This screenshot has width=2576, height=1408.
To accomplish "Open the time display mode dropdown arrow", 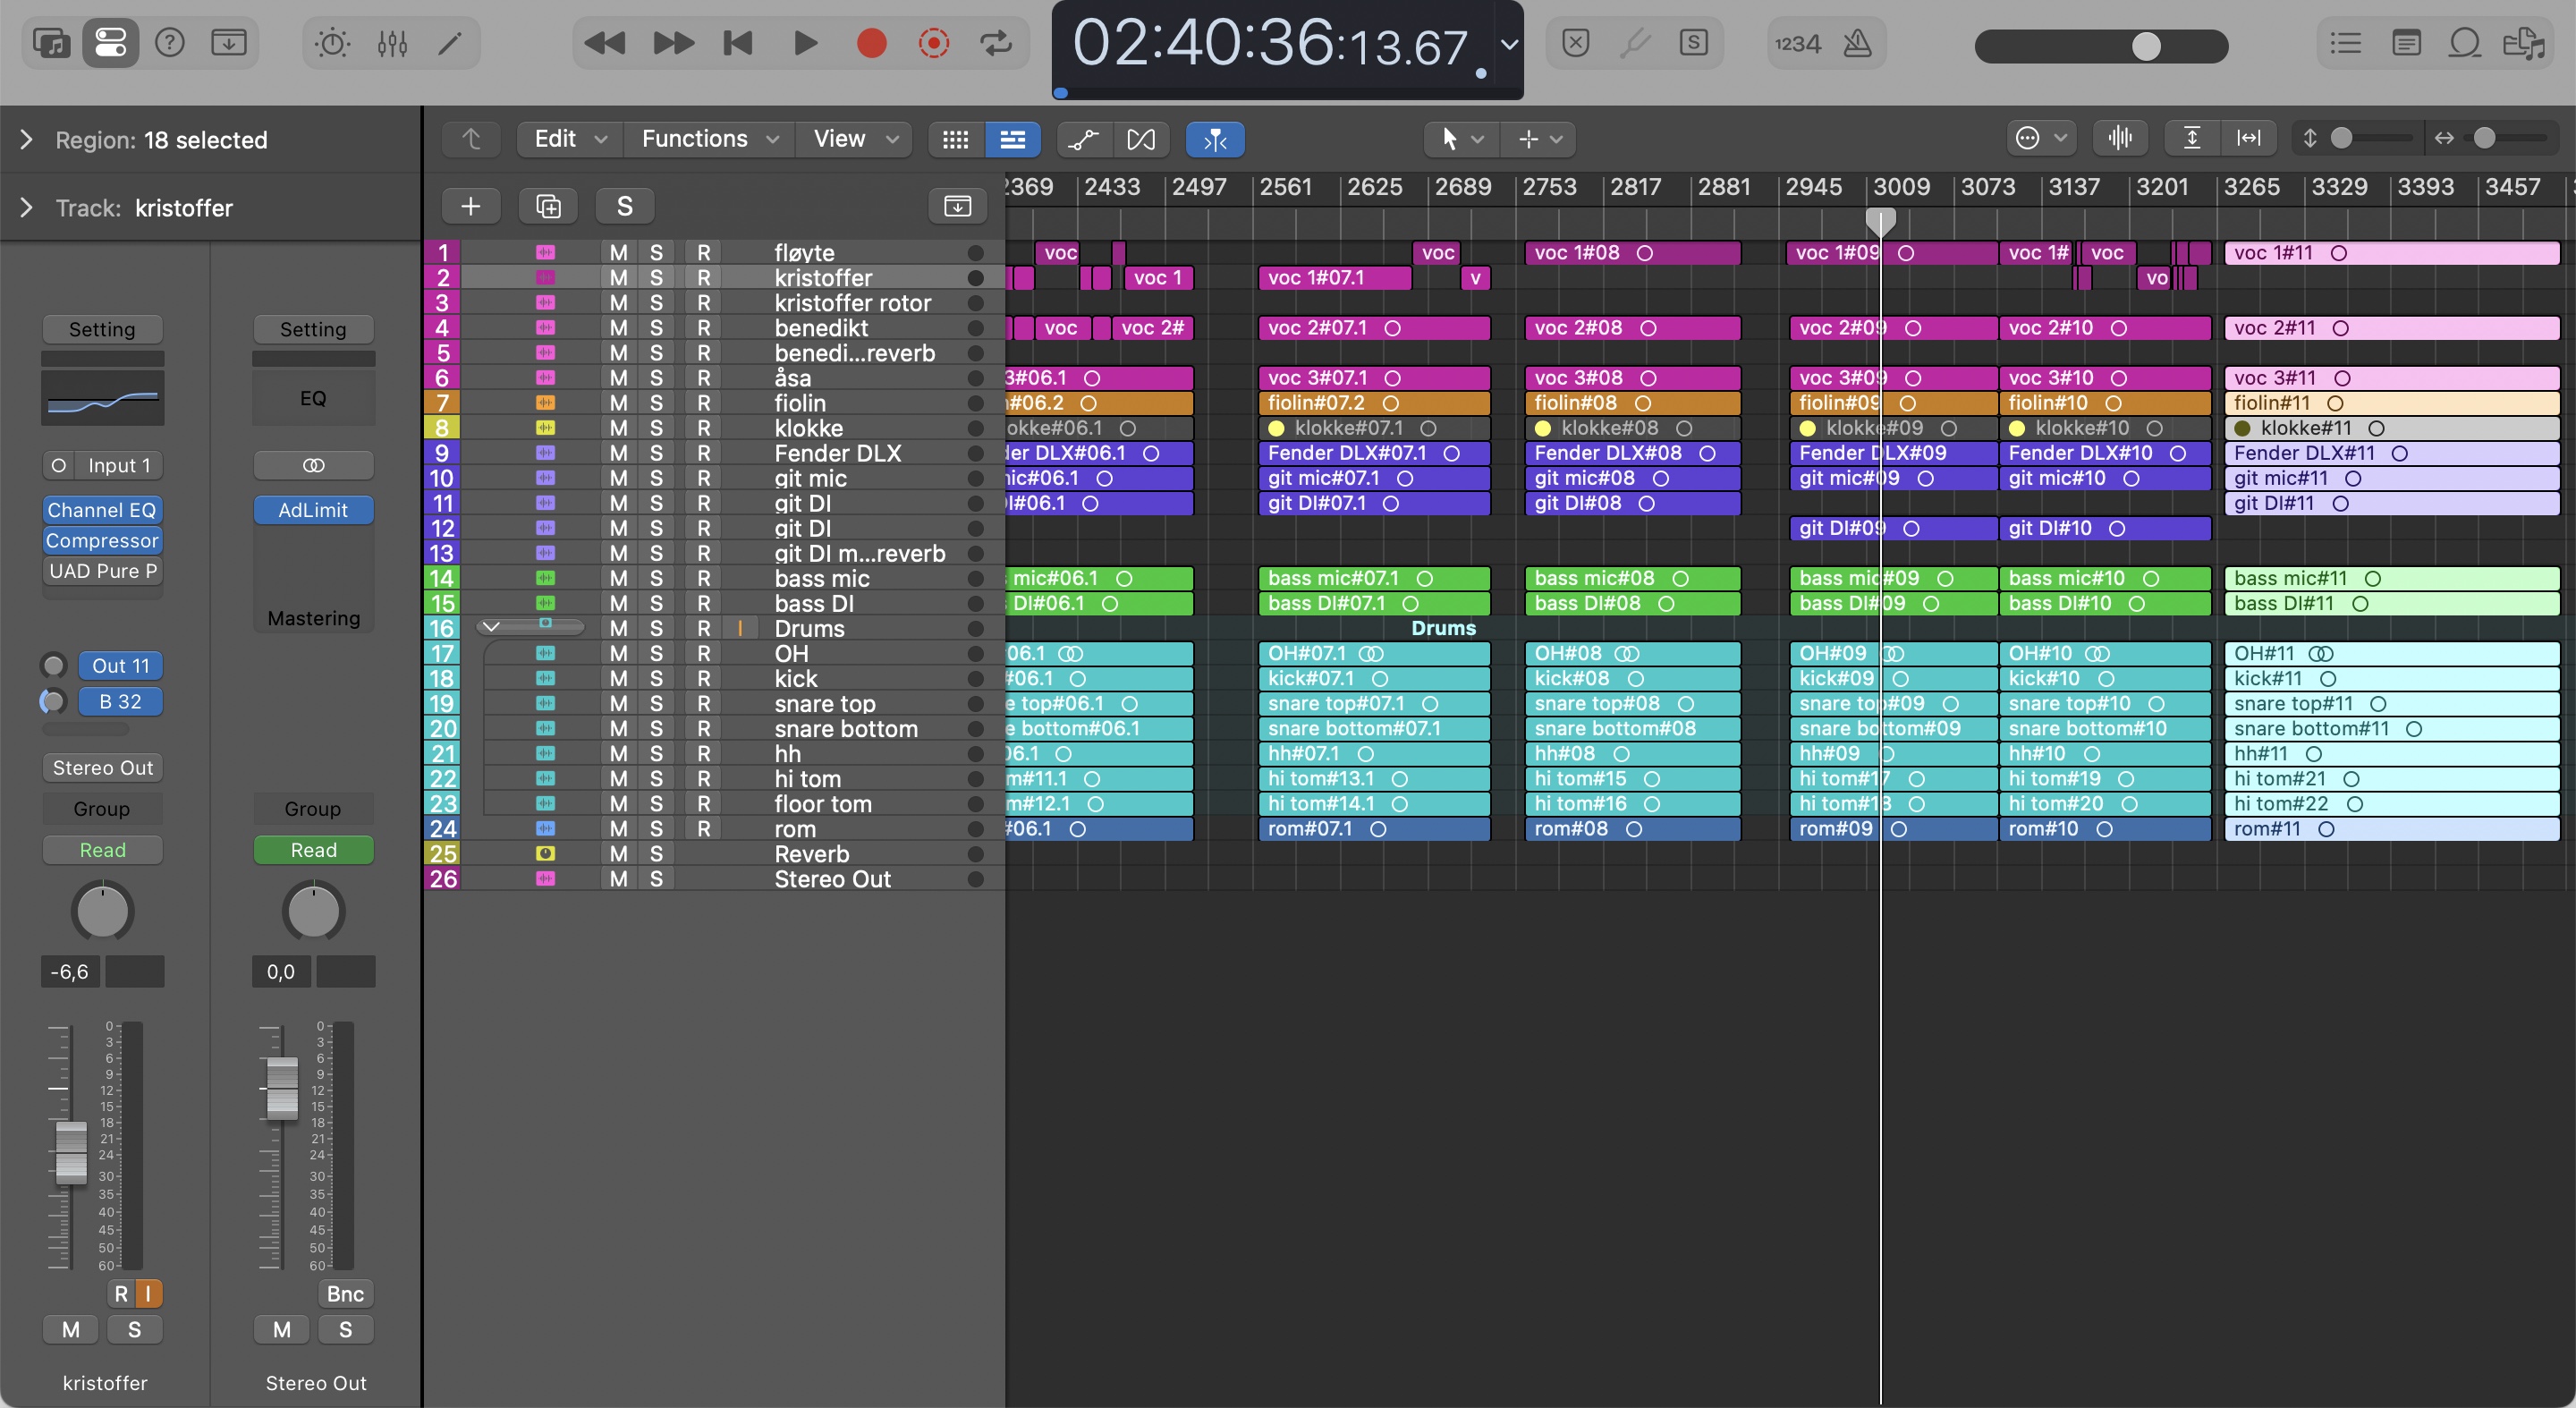I will click(x=1509, y=44).
